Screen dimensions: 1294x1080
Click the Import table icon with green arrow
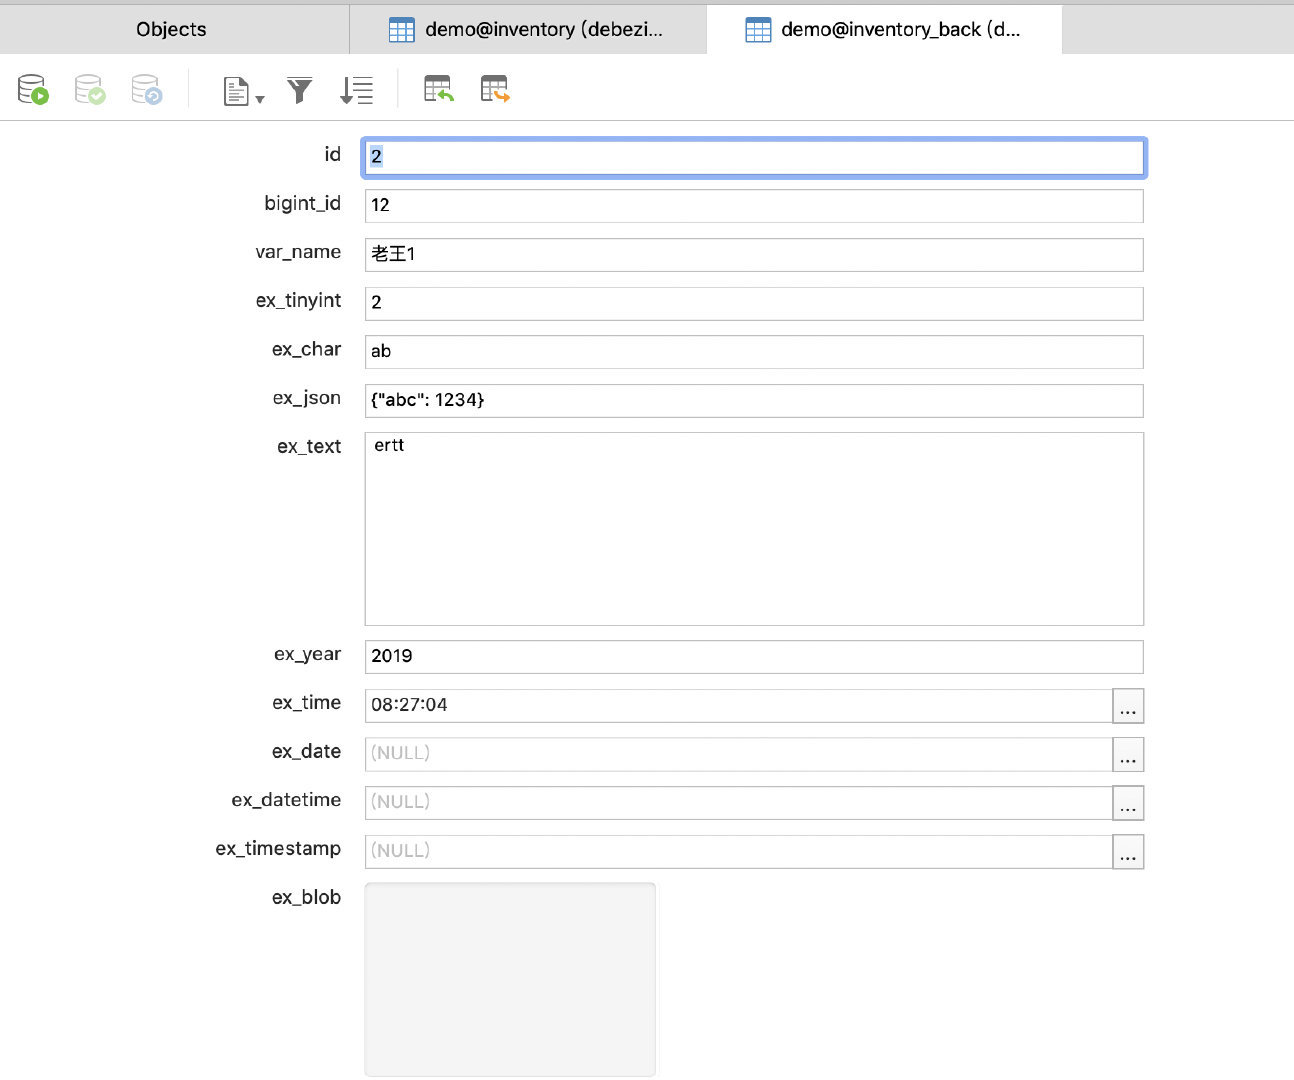[x=439, y=89]
